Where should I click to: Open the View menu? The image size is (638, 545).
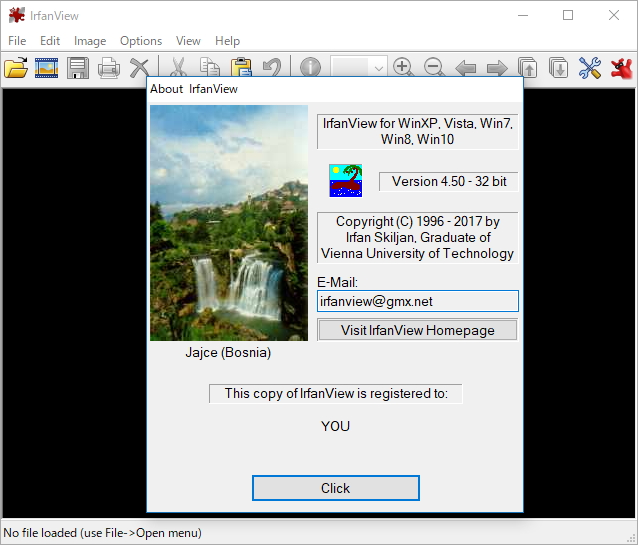(x=188, y=41)
